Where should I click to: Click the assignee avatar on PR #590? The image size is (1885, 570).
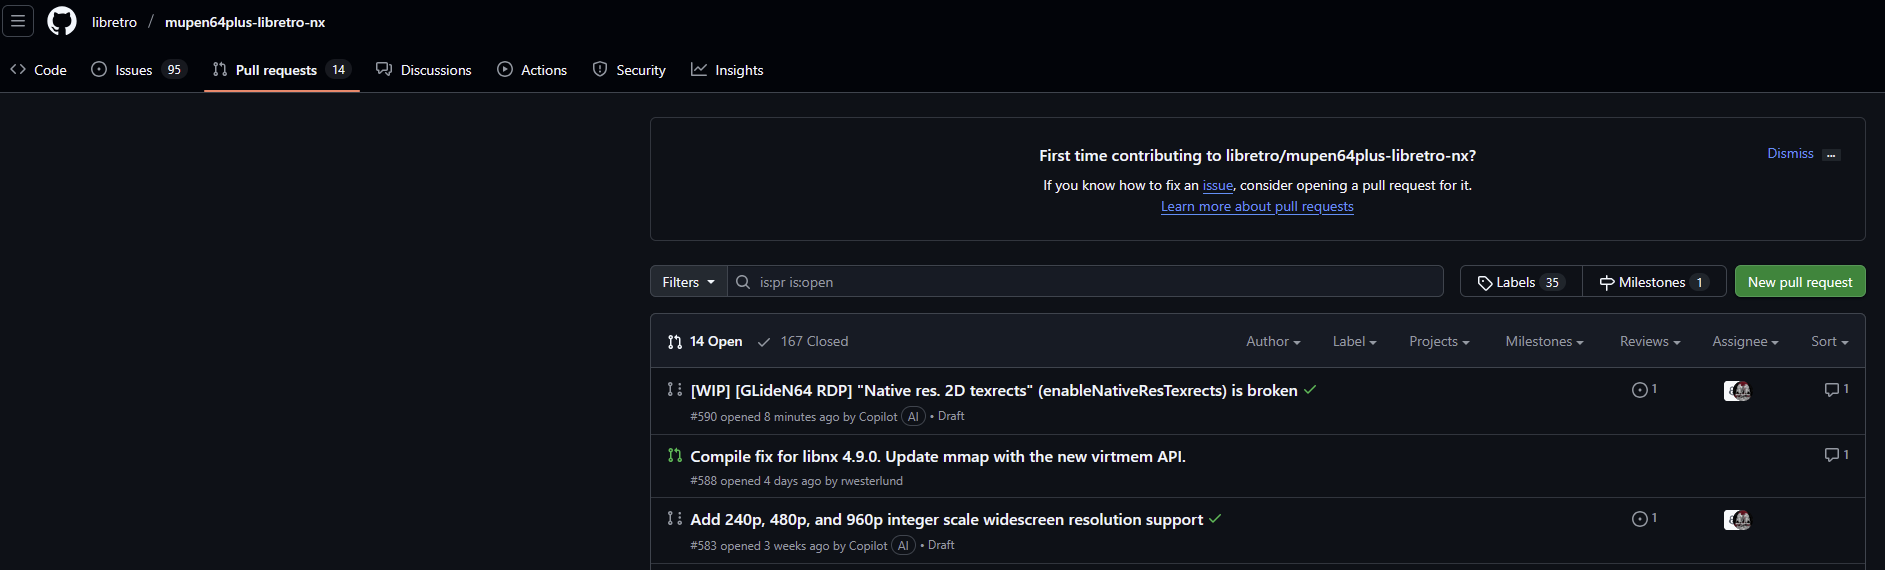1737,391
